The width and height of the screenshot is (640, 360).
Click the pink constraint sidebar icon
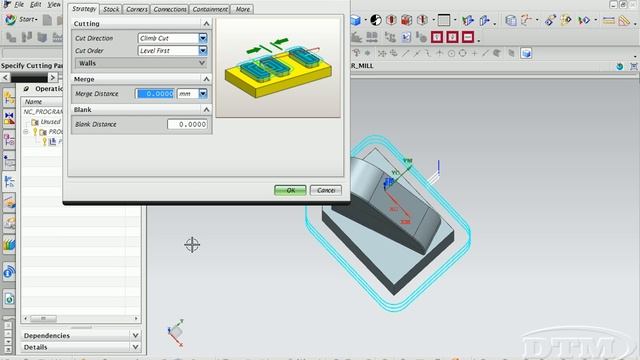click(x=9, y=140)
